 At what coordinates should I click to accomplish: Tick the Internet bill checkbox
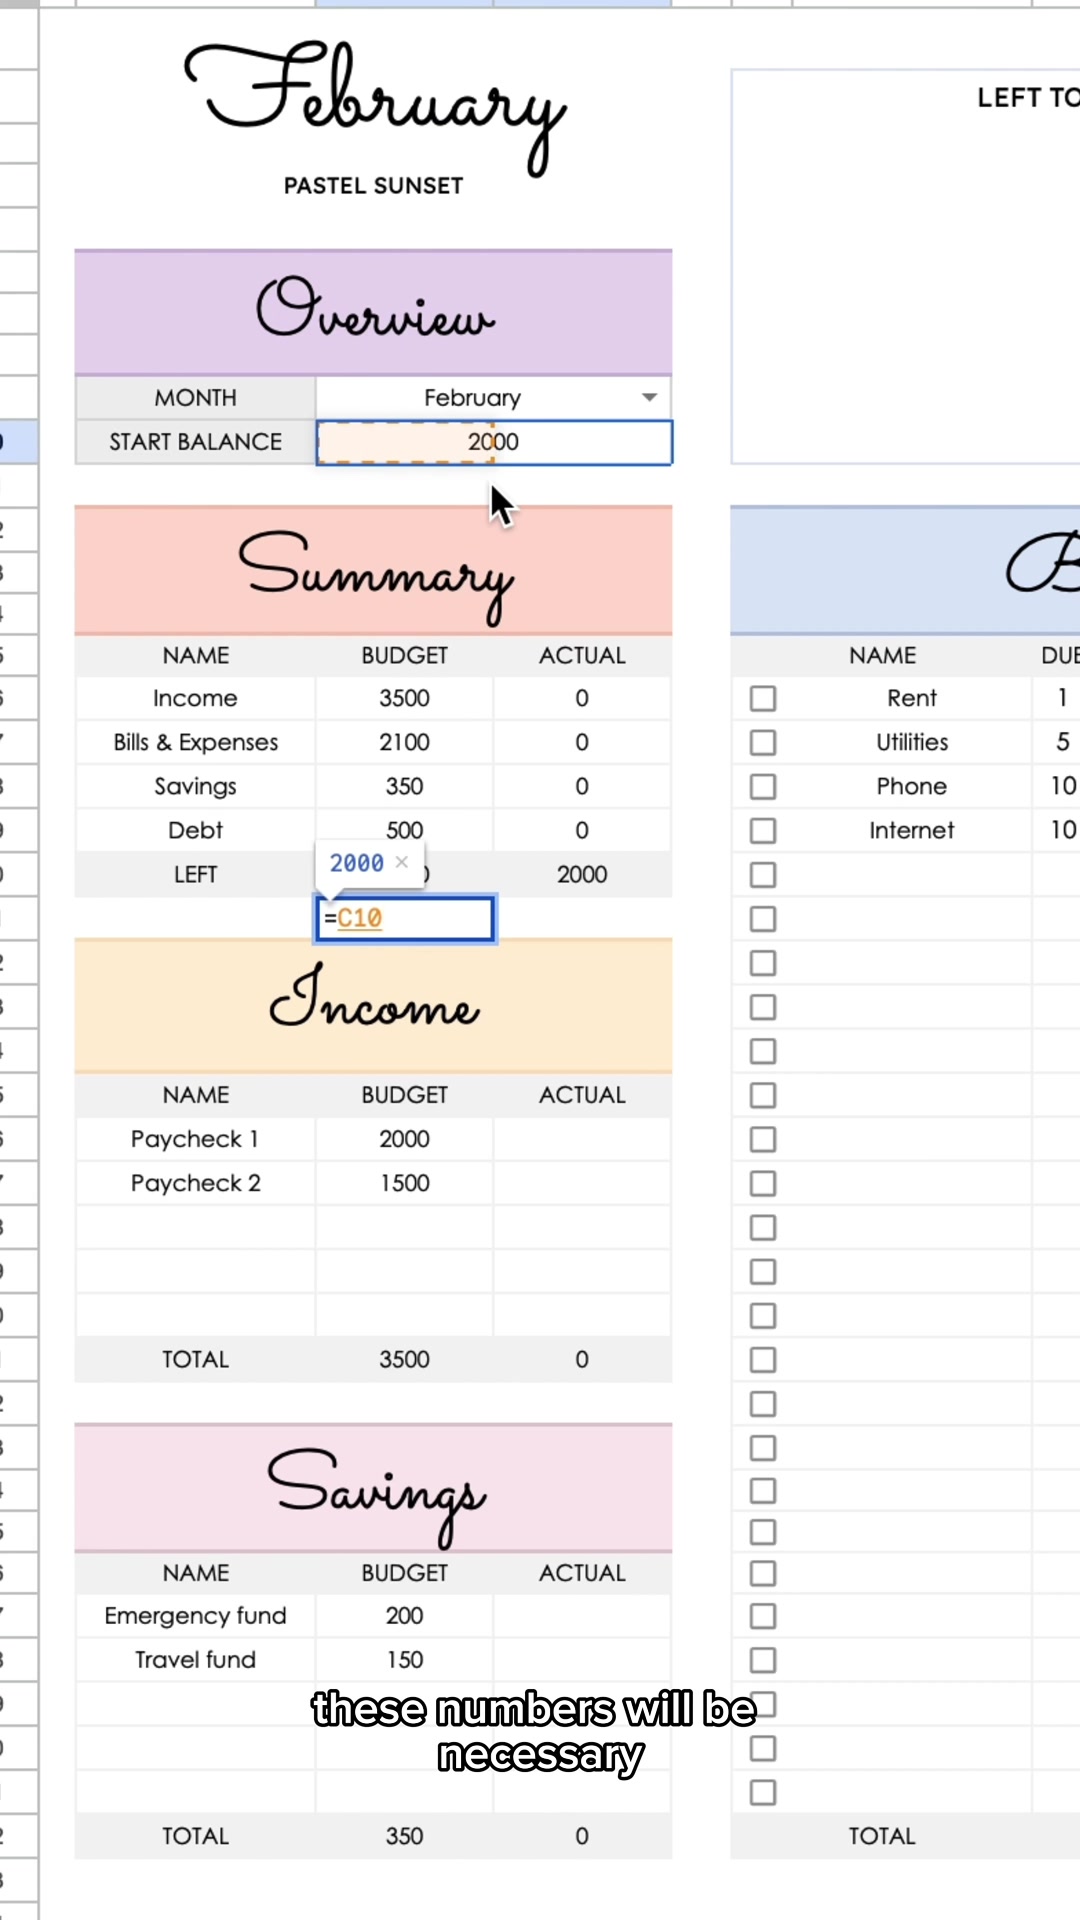[x=763, y=830]
